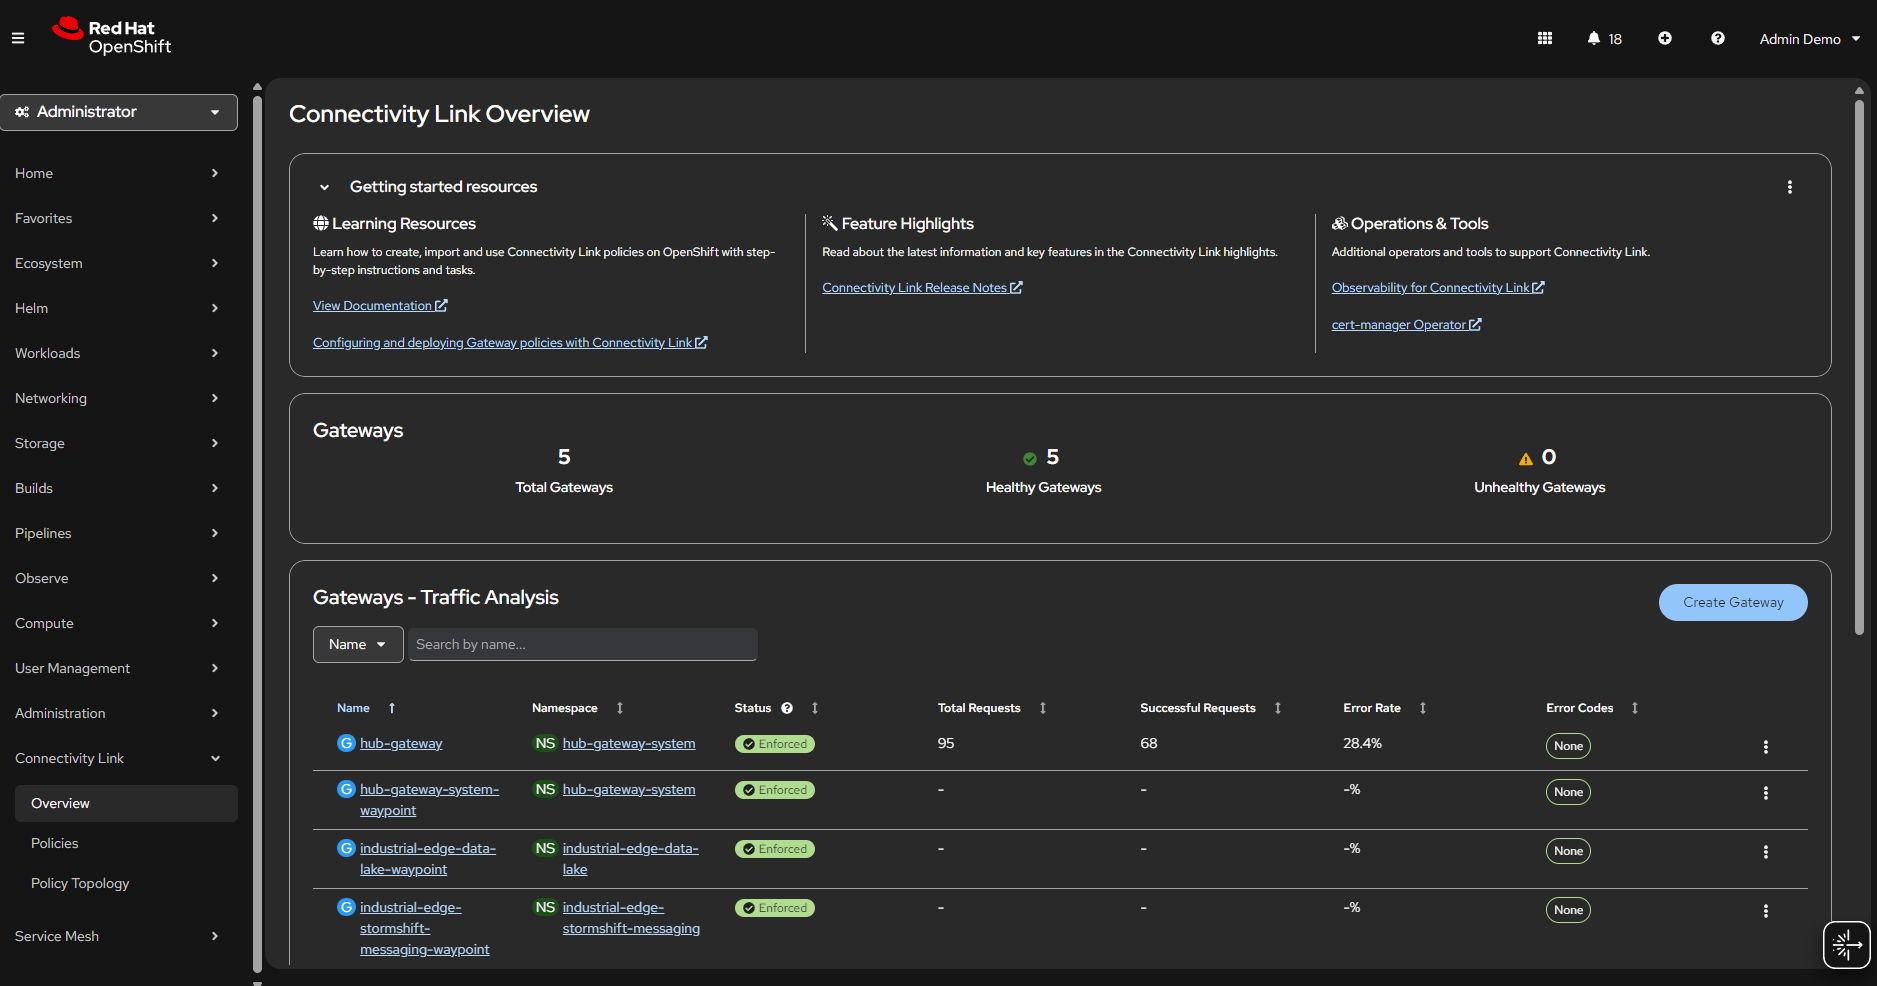1877x986 pixels.
Task: Sort table by Namespace column
Action: tap(620, 708)
